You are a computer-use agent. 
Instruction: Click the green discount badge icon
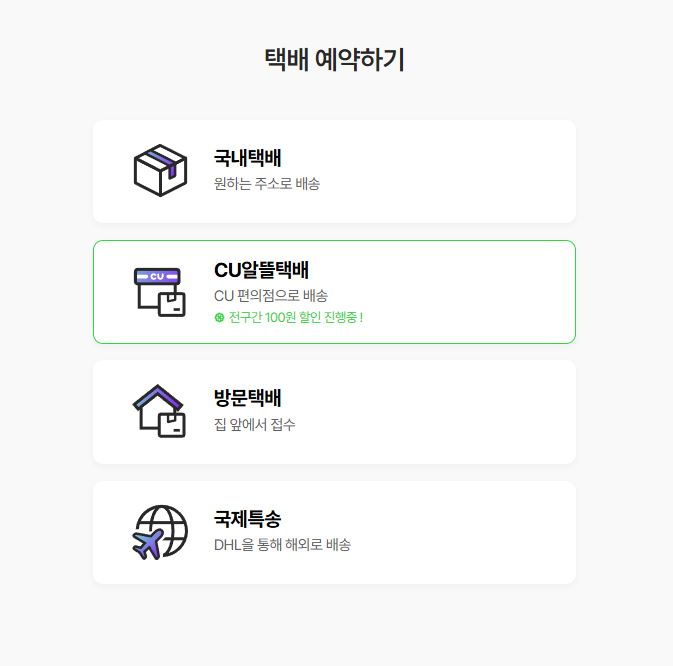[x=219, y=318]
